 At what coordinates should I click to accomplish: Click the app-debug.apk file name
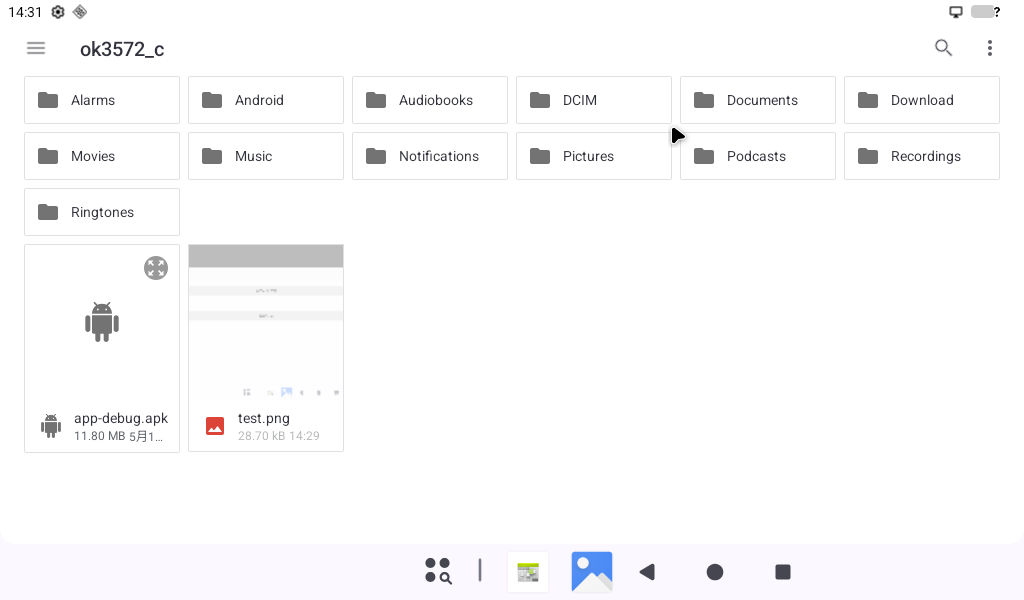tap(121, 418)
